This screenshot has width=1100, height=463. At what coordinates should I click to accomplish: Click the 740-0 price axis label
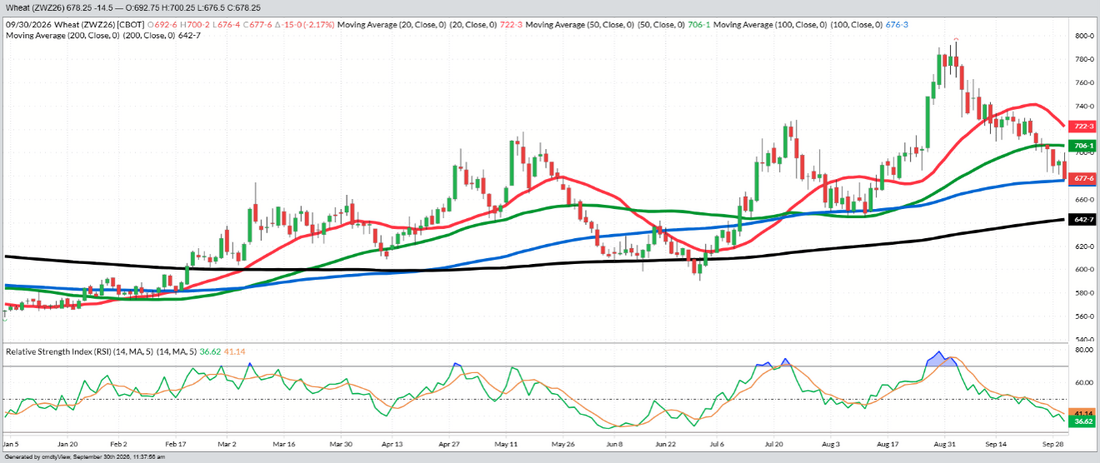1085,106
